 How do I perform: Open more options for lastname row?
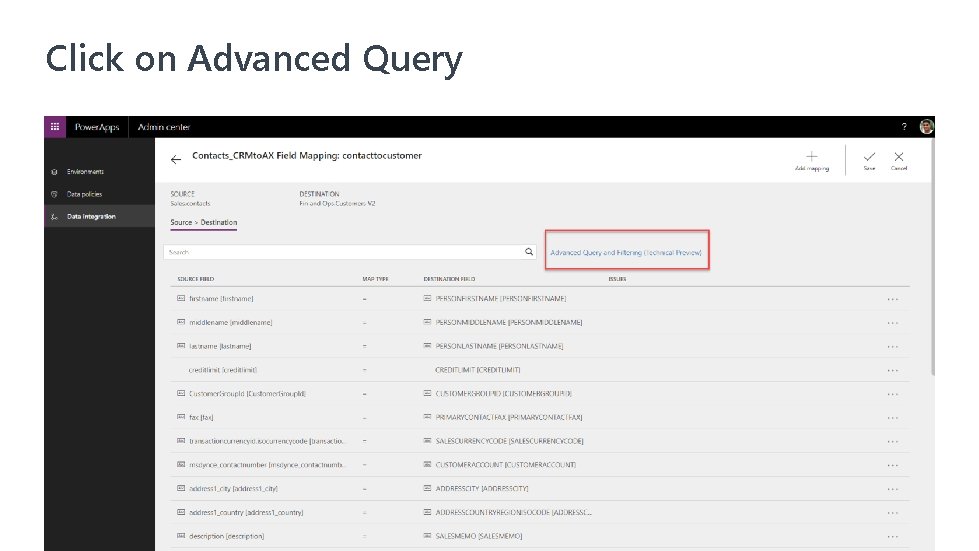[x=892, y=346]
